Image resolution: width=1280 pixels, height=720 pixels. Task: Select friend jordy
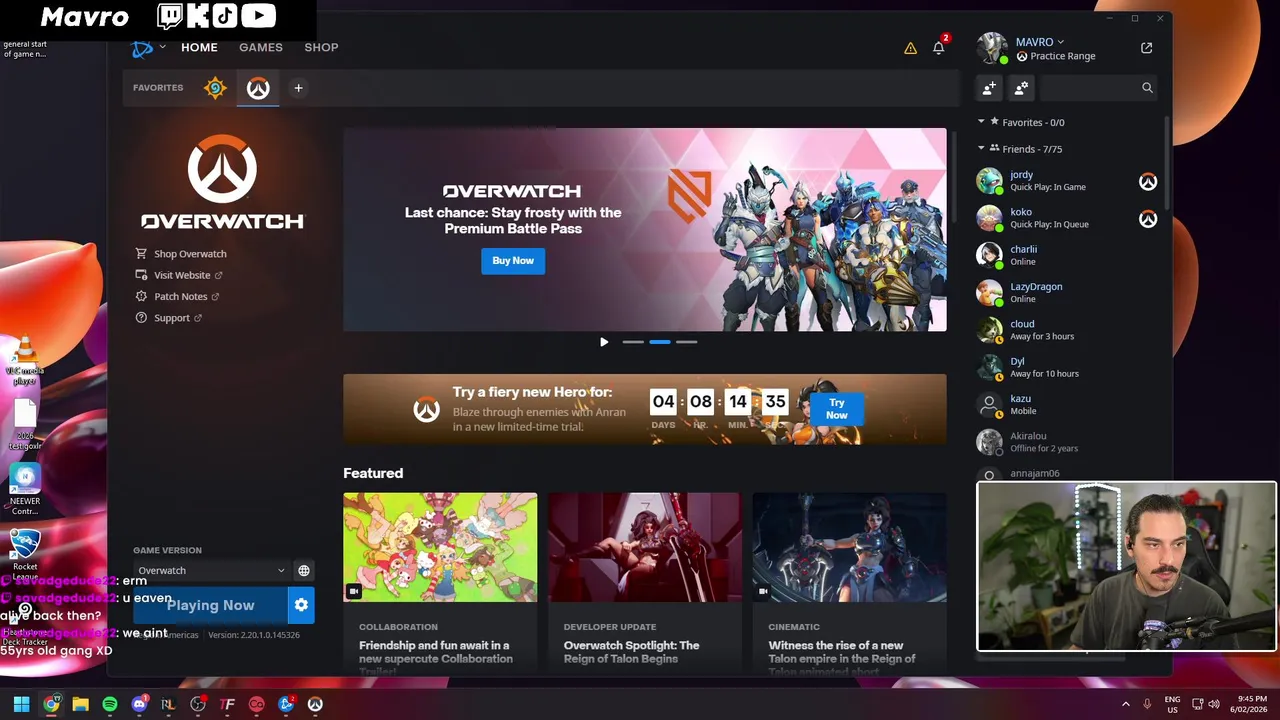(1066, 181)
